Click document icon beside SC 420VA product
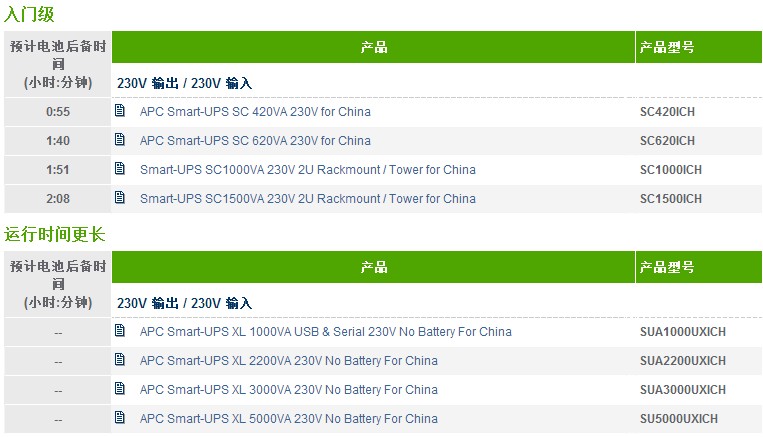 (120, 110)
